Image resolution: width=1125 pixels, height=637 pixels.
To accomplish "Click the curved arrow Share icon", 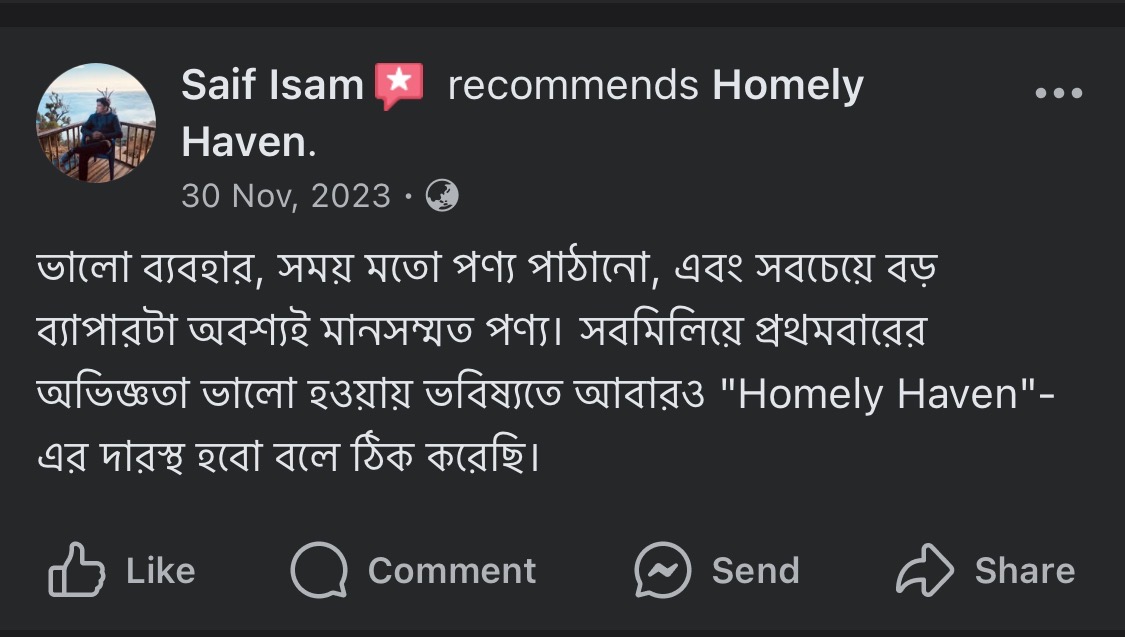I will (925, 570).
